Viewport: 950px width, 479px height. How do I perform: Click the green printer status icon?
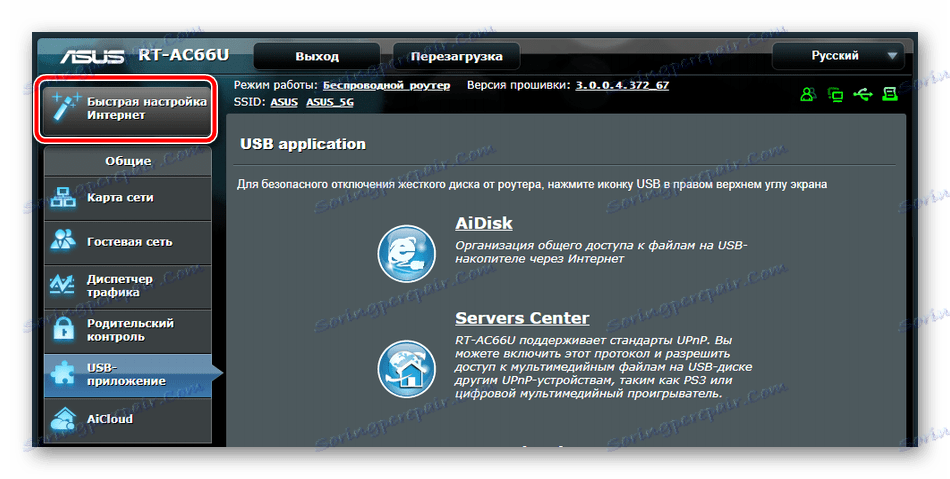click(889, 94)
